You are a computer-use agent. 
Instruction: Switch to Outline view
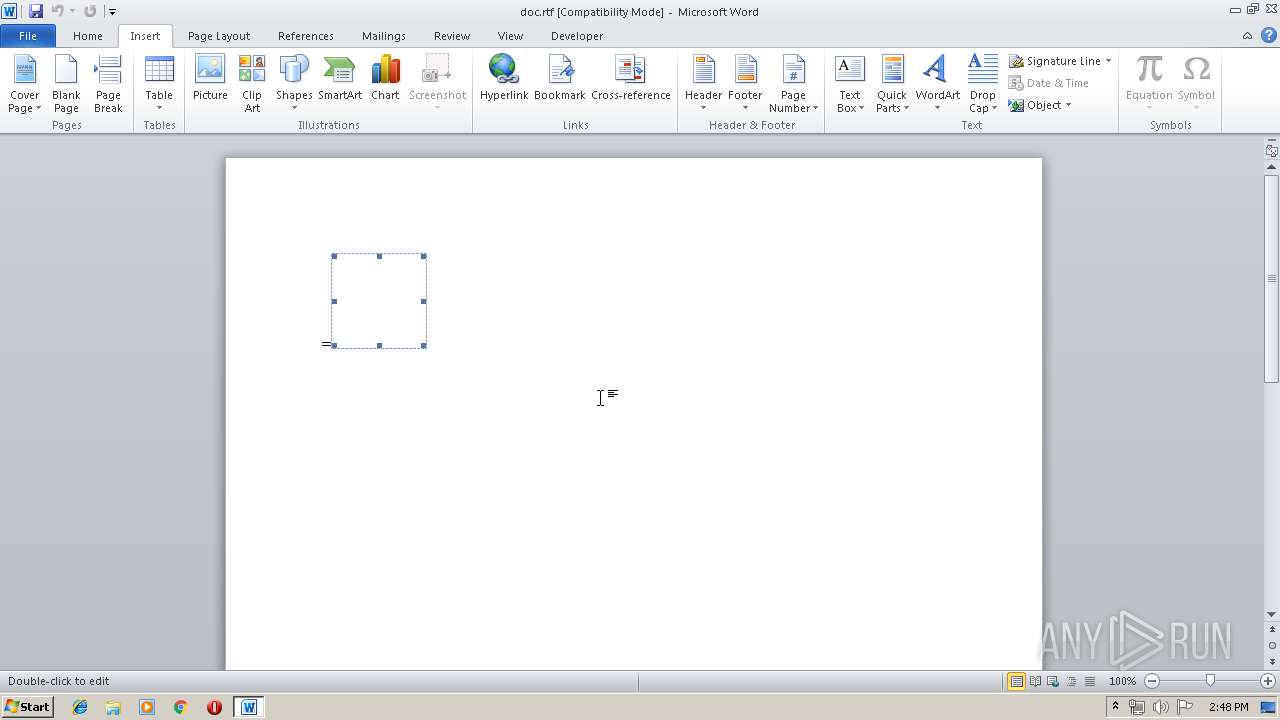[1071, 681]
